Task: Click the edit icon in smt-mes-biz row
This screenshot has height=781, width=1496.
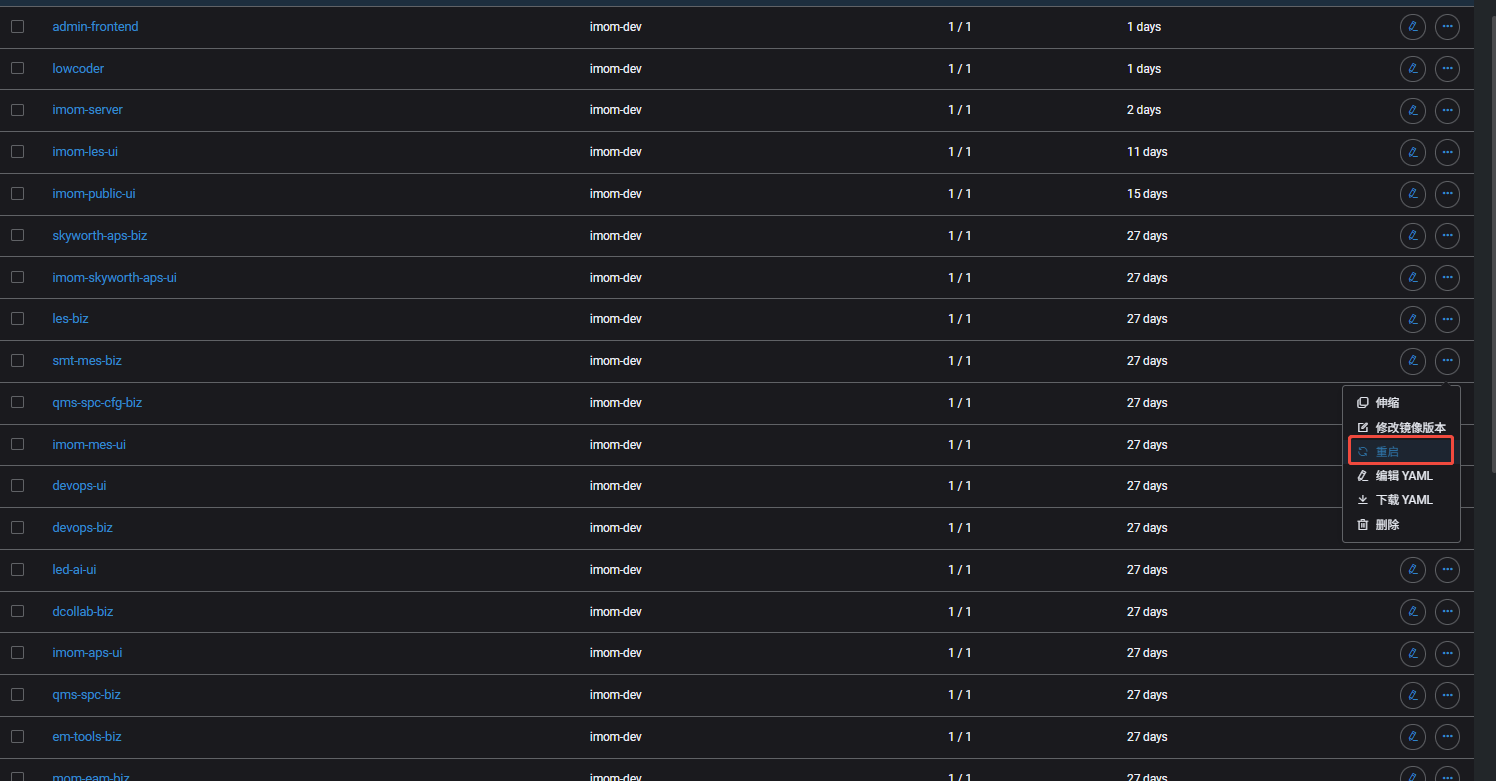Action: (x=1412, y=361)
